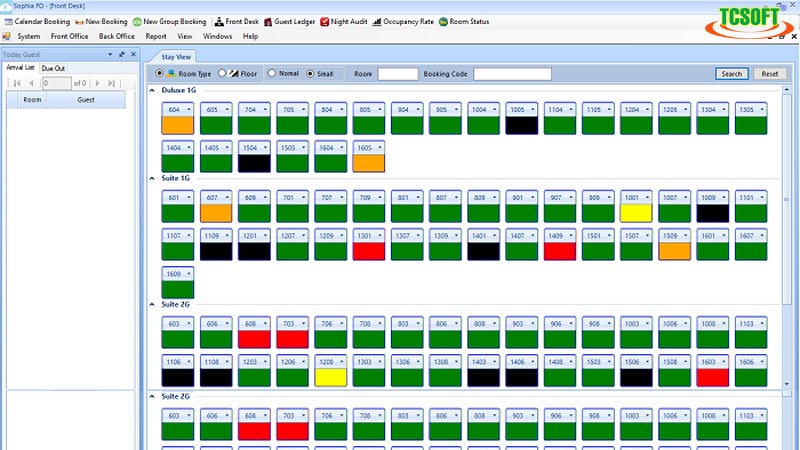The image size is (800, 450).
Task: Open dropdown arrow on room 1504
Action: point(265,148)
